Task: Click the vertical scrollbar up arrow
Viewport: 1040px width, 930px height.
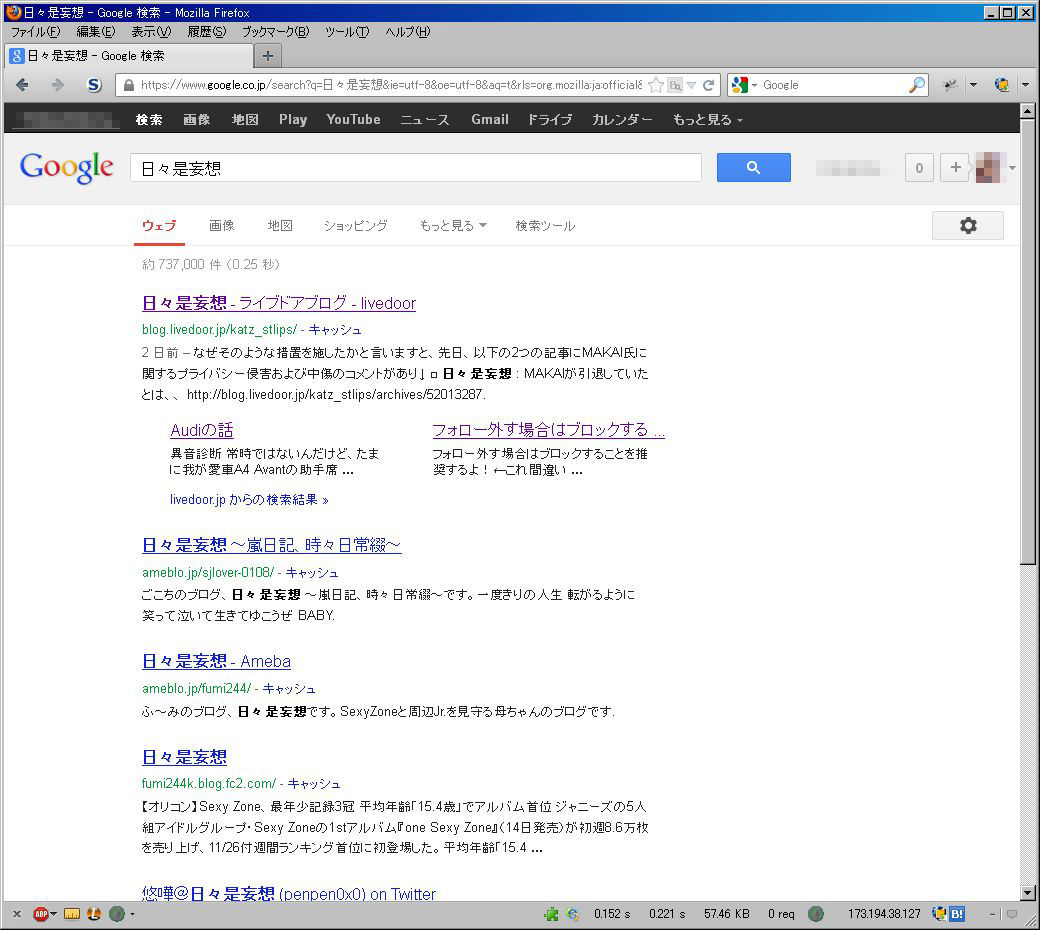Action: [x=1027, y=111]
